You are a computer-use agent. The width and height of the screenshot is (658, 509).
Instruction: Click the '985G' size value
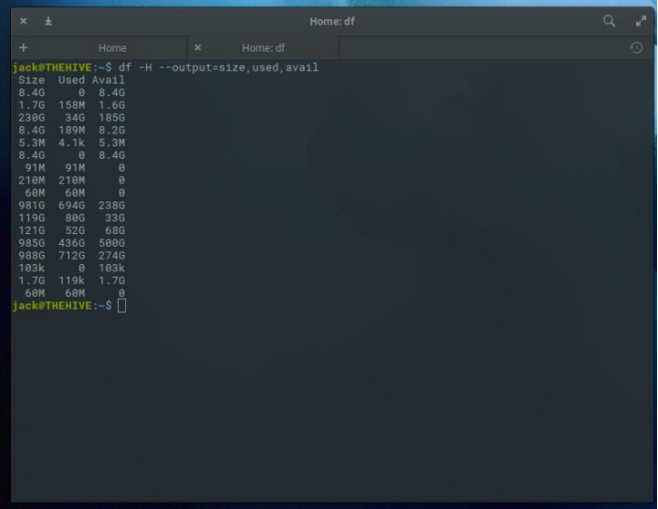[x=31, y=243]
